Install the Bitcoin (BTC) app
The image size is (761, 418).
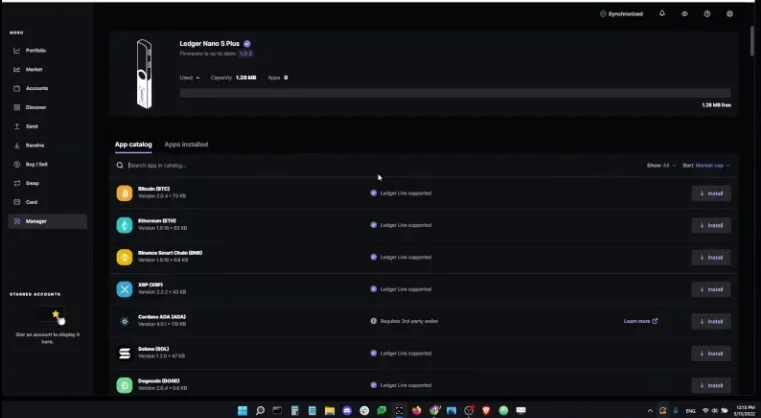(711, 193)
